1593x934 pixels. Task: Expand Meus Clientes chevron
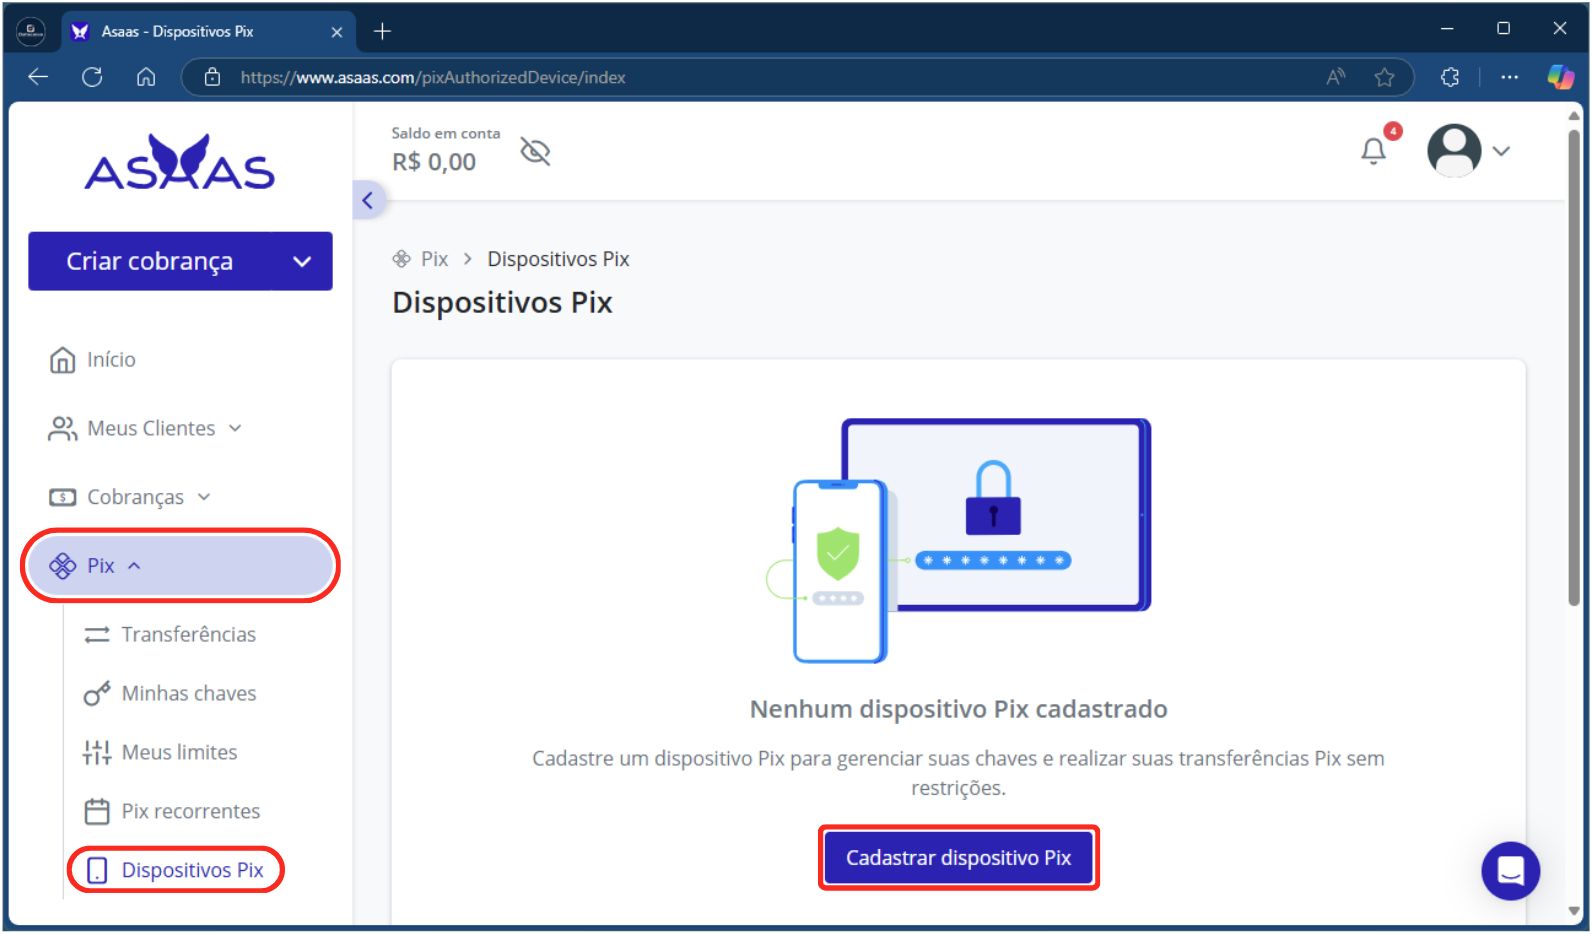coord(235,429)
